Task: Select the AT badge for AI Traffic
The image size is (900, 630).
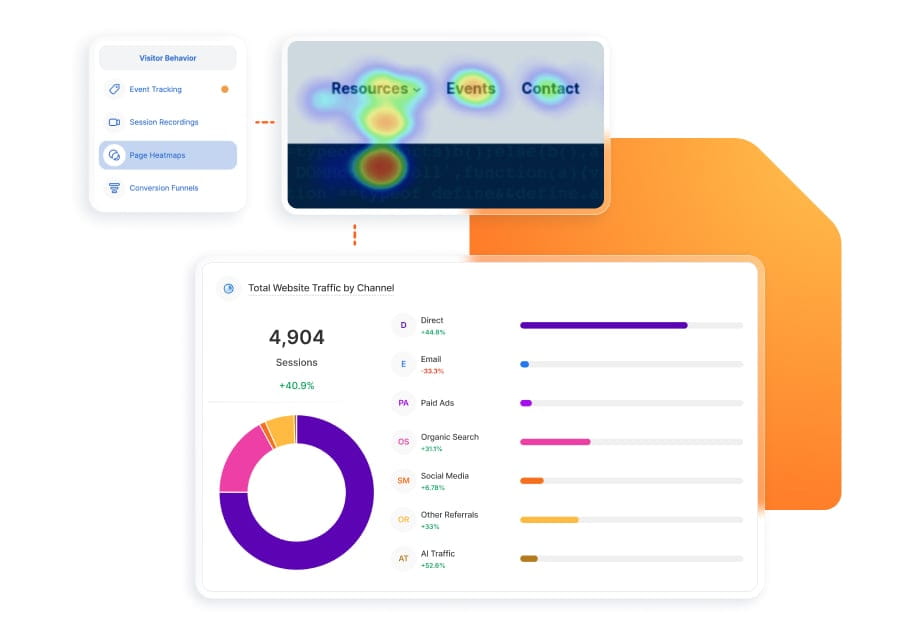Action: click(x=403, y=559)
